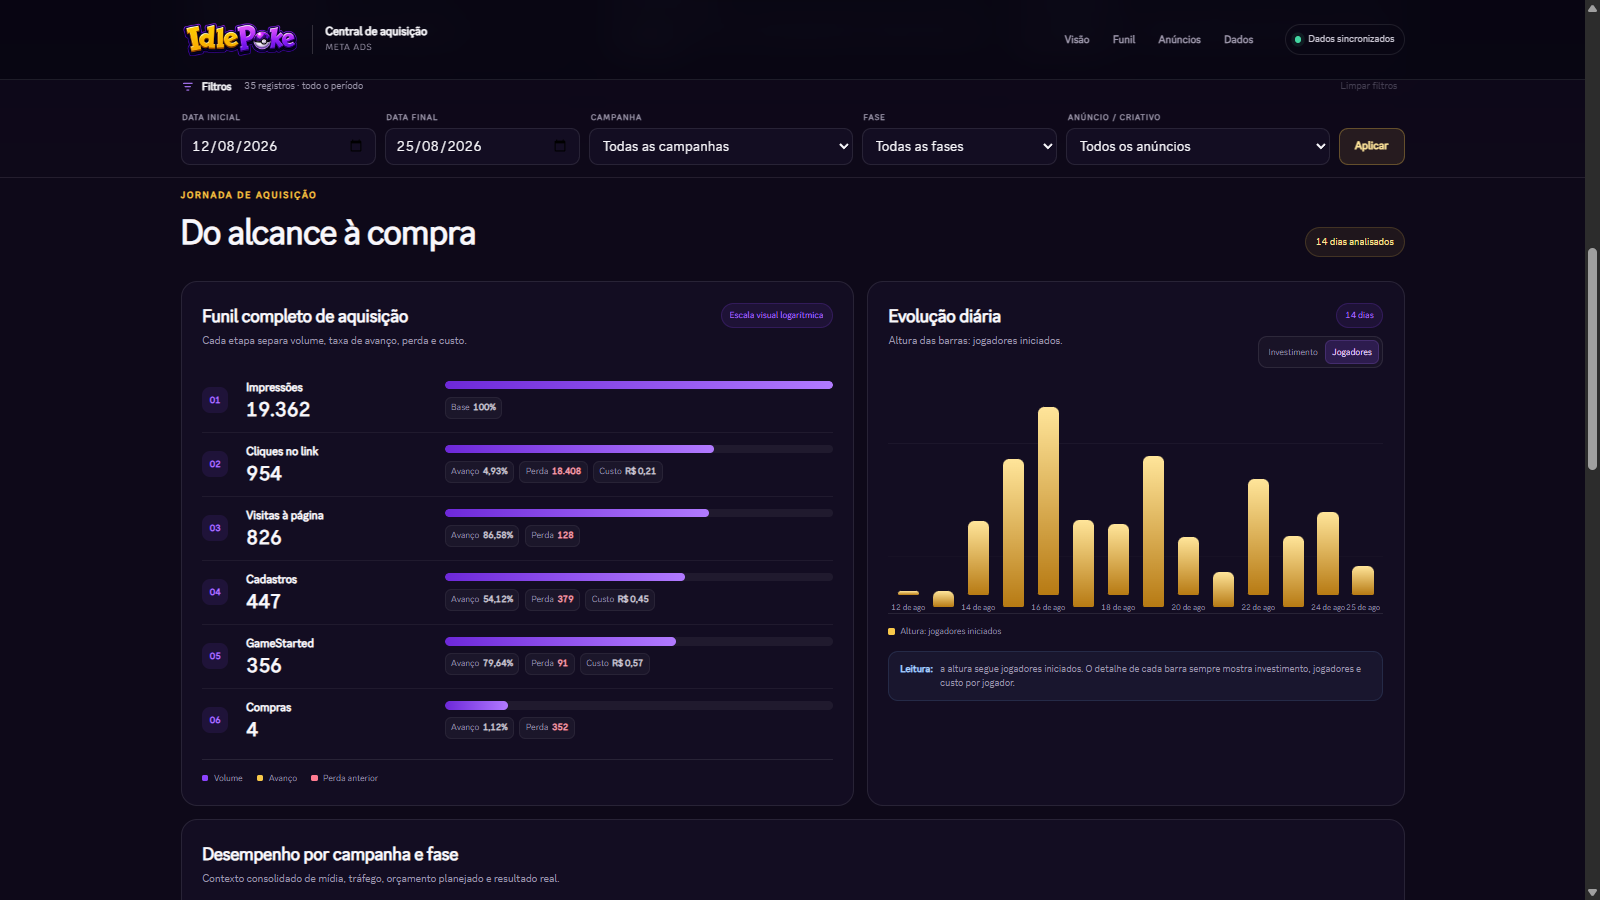Screen dimensions: 1600x900
Task: Click the Perda 352 chip
Action: click(547, 727)
